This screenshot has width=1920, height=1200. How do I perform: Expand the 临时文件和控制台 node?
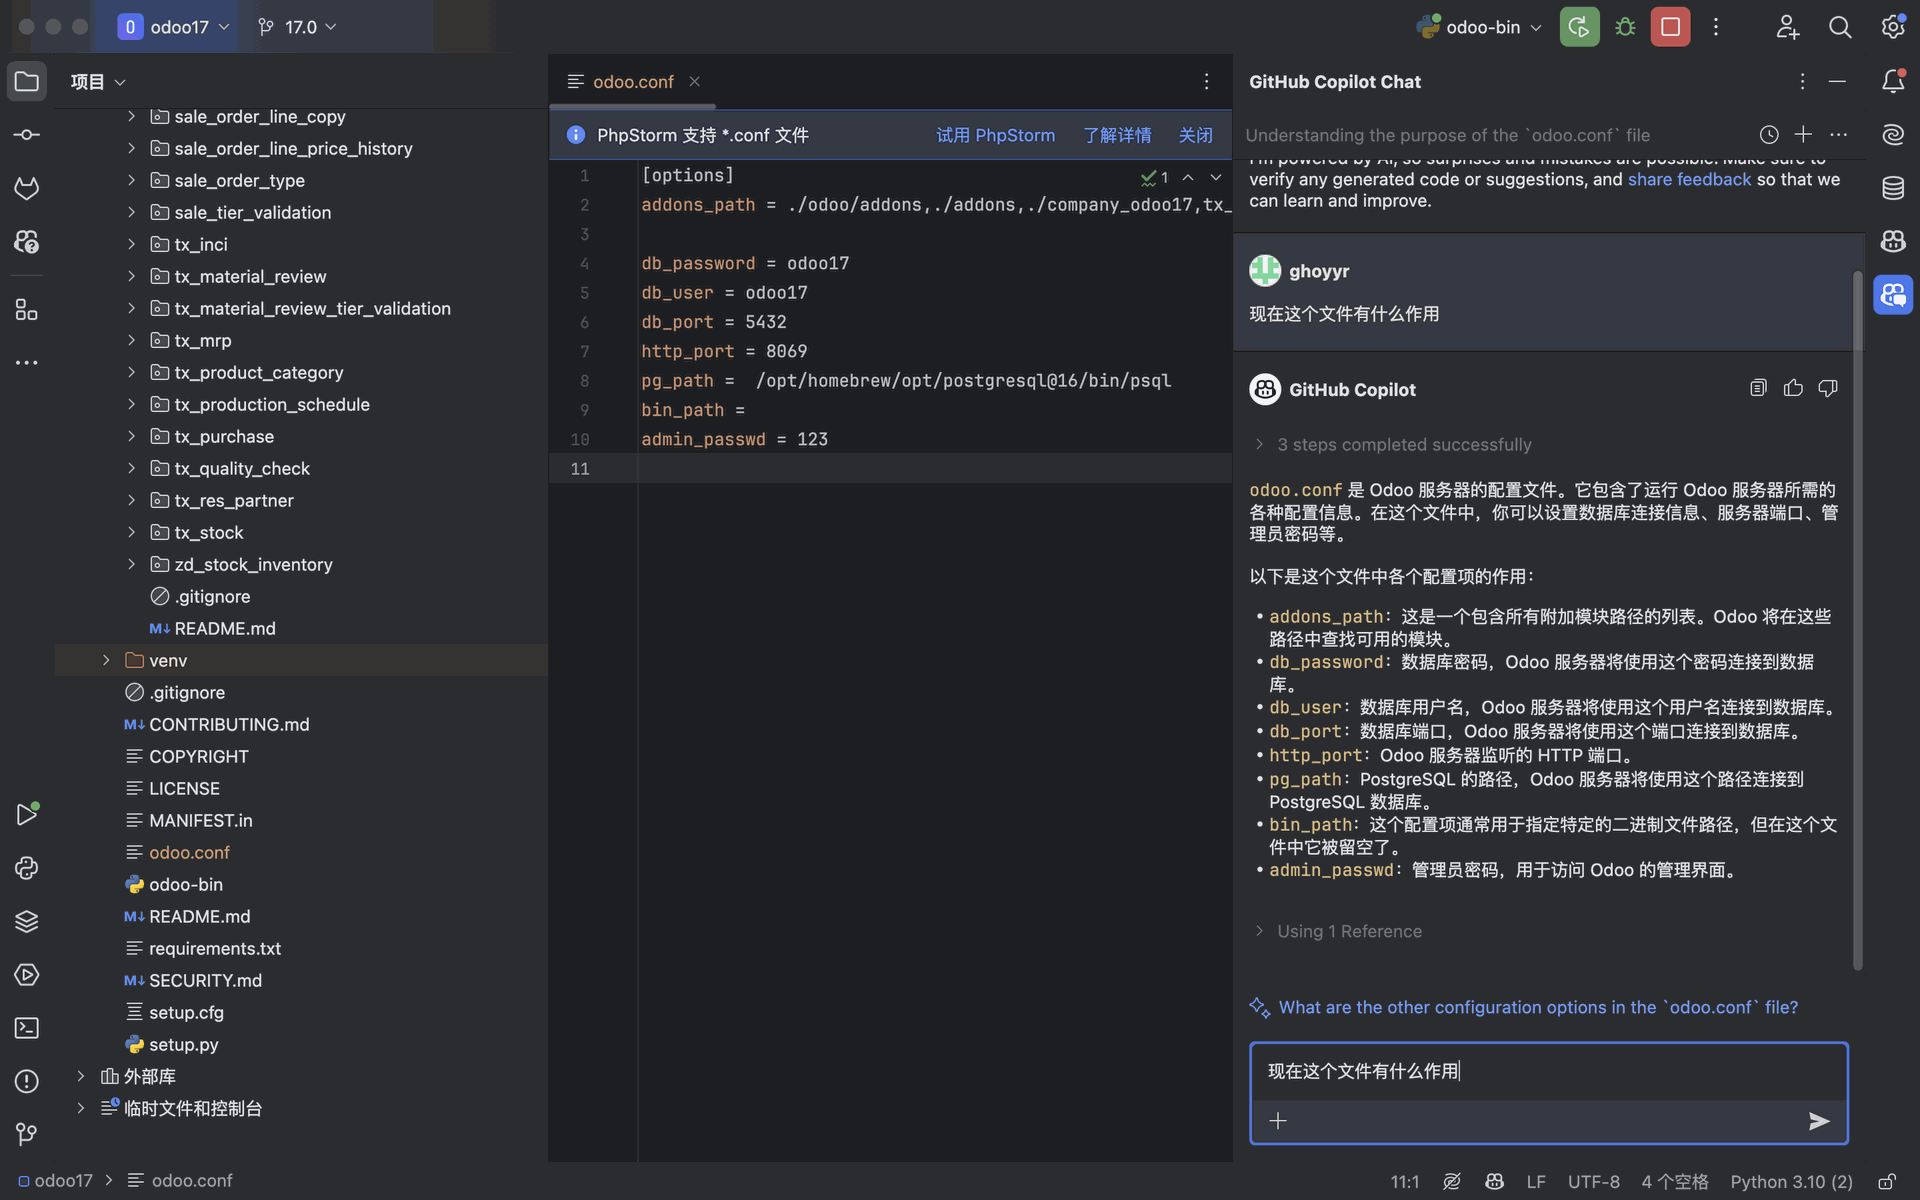(81, 1108)
